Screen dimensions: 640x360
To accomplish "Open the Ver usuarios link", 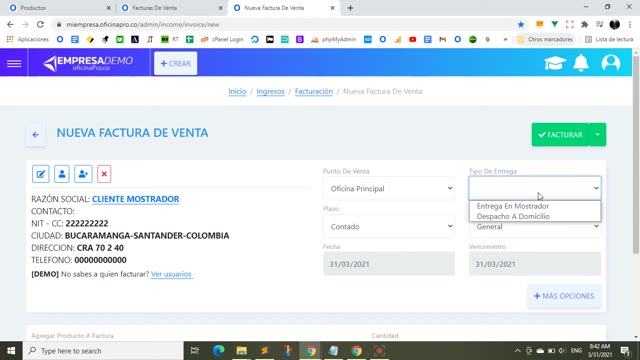I will pyautogui.click(x=171, y=274).
